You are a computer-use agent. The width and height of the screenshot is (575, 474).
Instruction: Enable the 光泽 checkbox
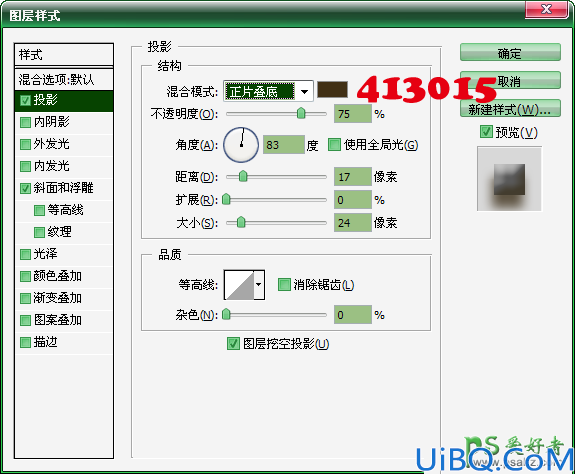click(x=25, y=254)
